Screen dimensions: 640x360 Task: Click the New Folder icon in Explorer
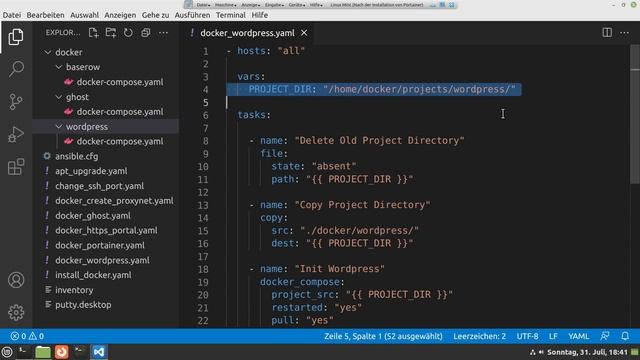[x=111, y=33]
